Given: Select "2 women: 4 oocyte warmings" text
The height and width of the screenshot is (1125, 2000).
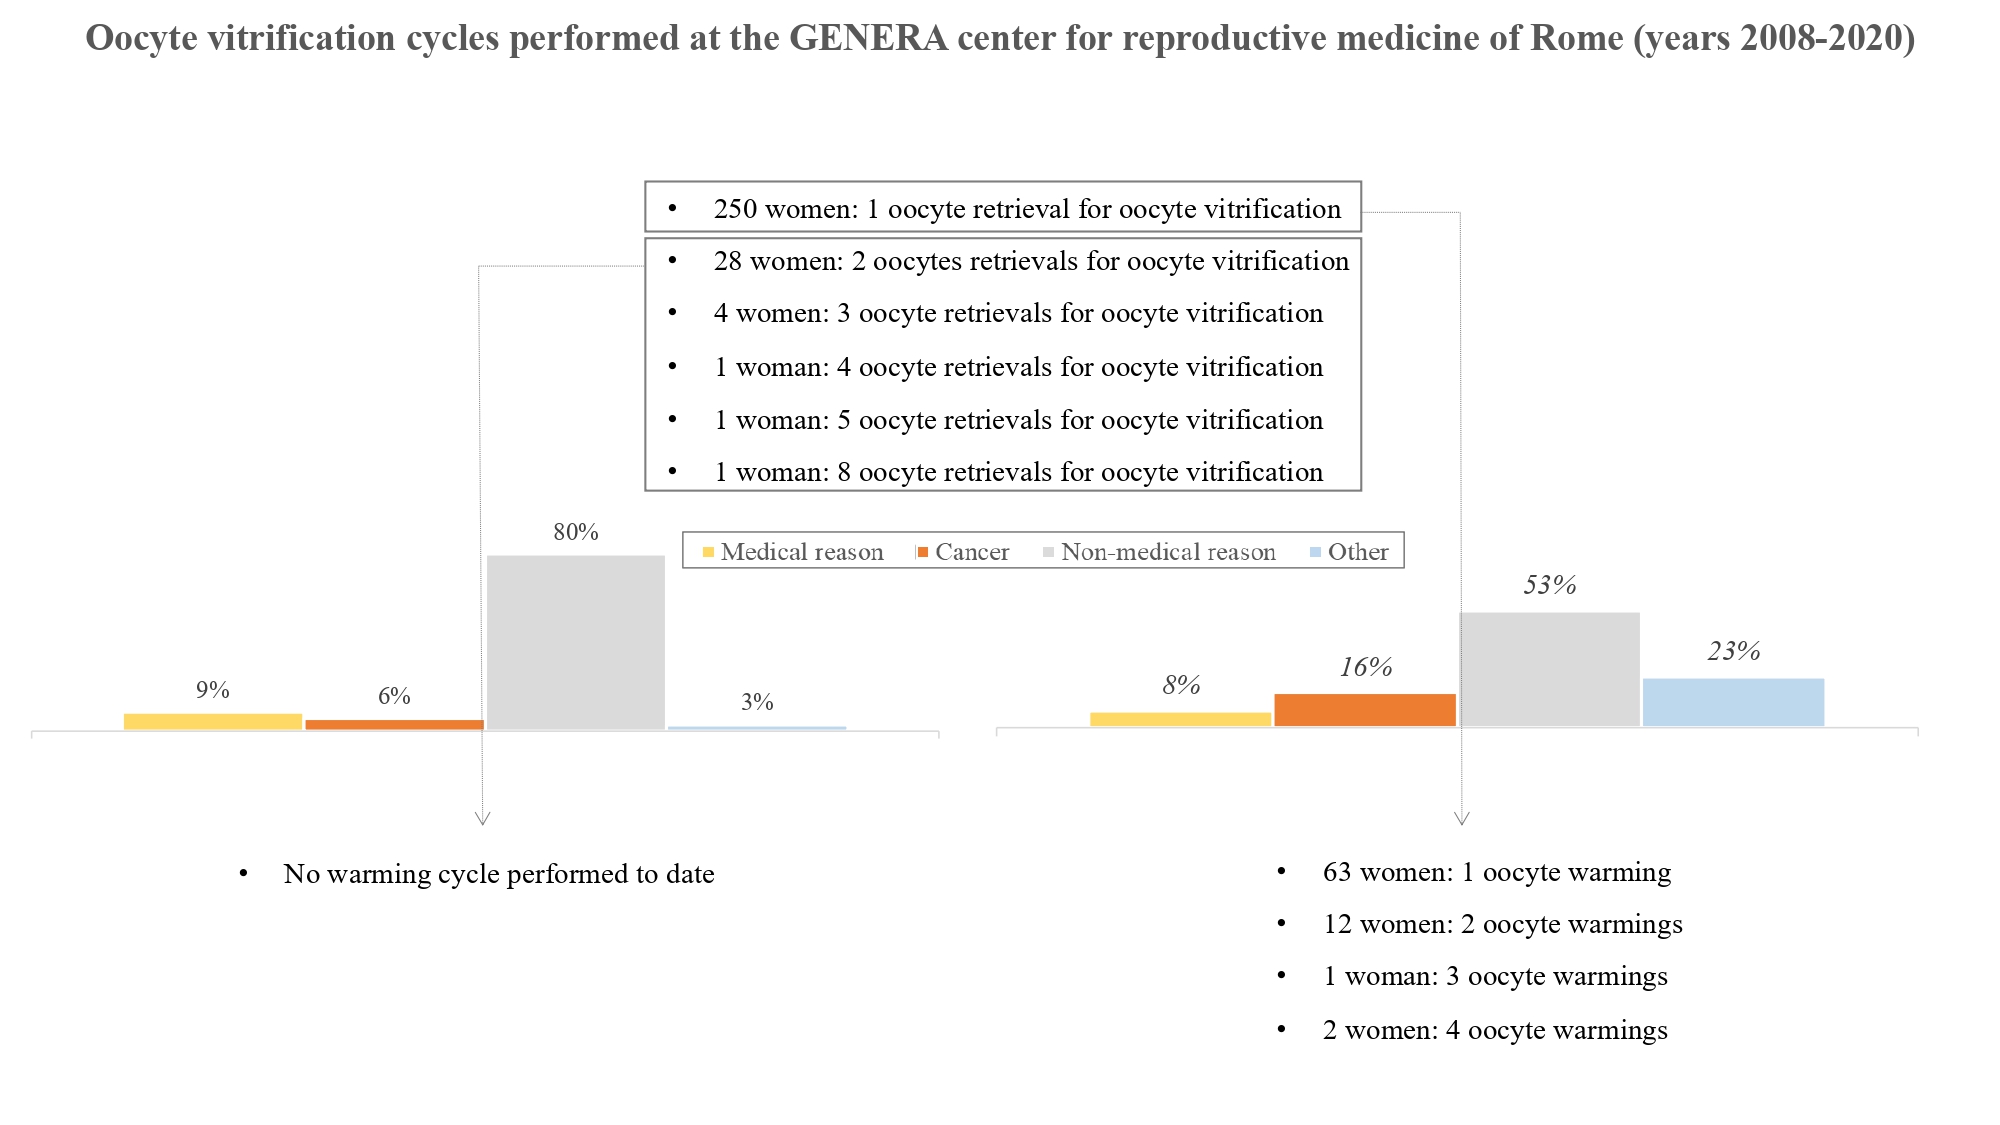Looking at the screenshot, I should click(x=1495, y=1030).
